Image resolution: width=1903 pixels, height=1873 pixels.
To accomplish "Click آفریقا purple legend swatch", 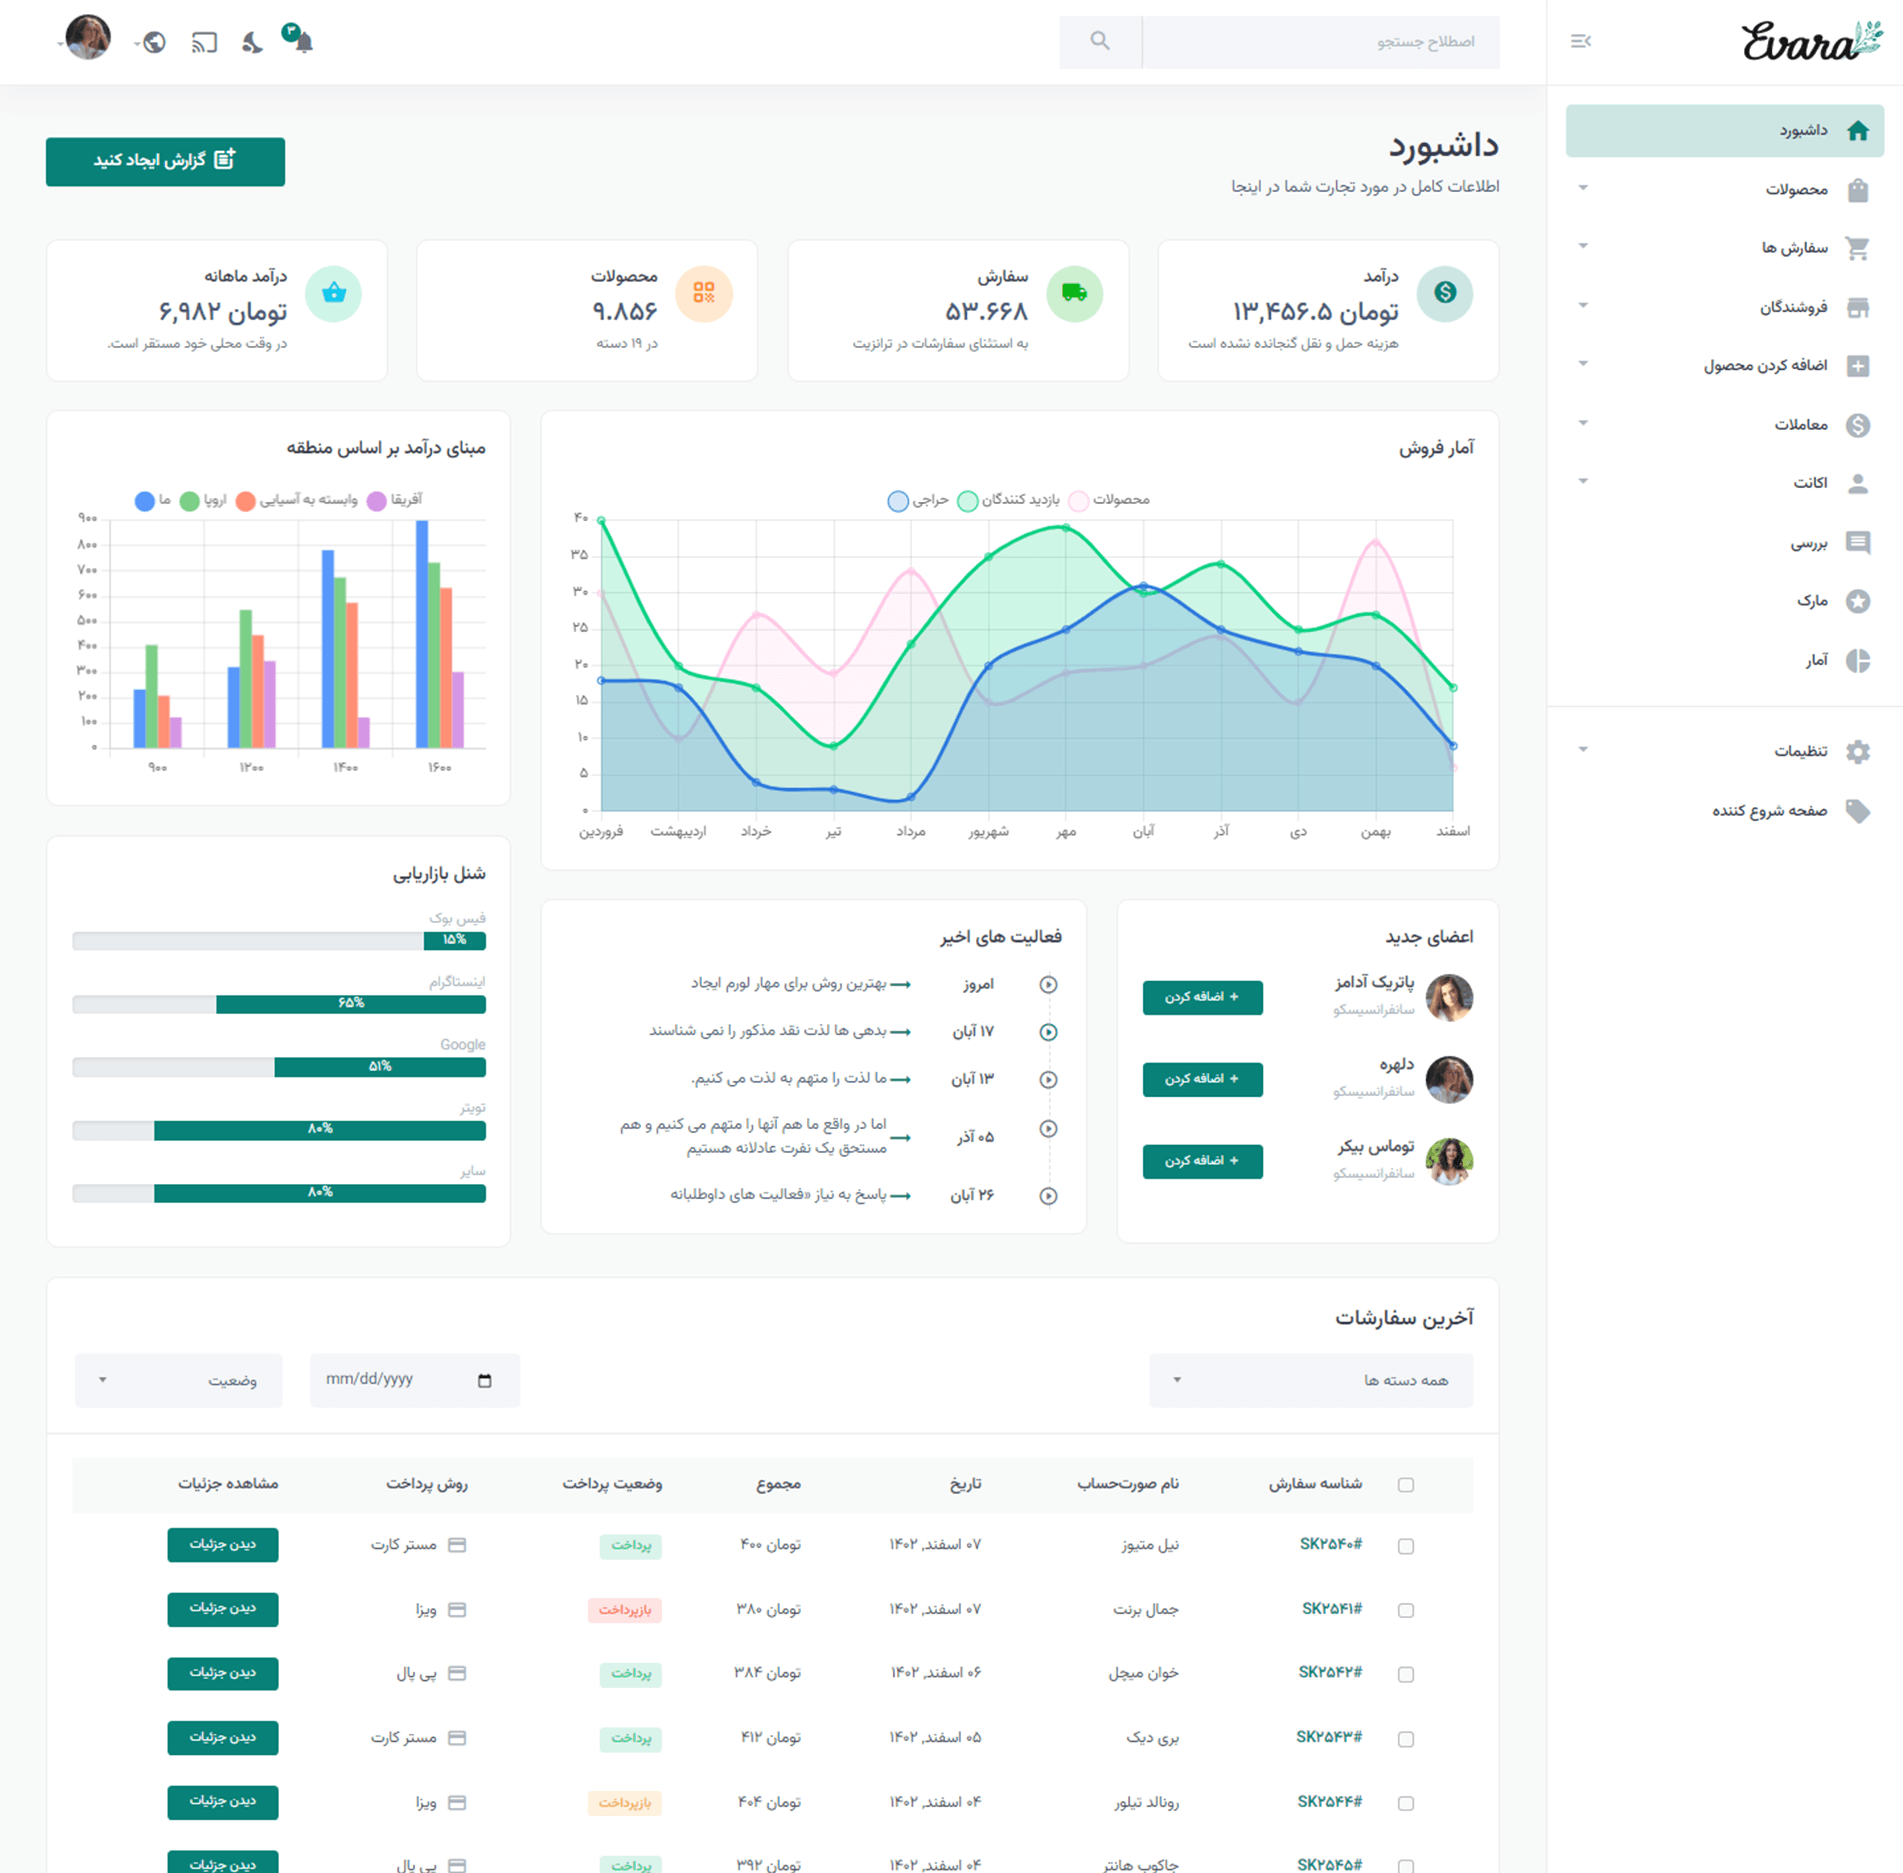I will pos(376,501).
